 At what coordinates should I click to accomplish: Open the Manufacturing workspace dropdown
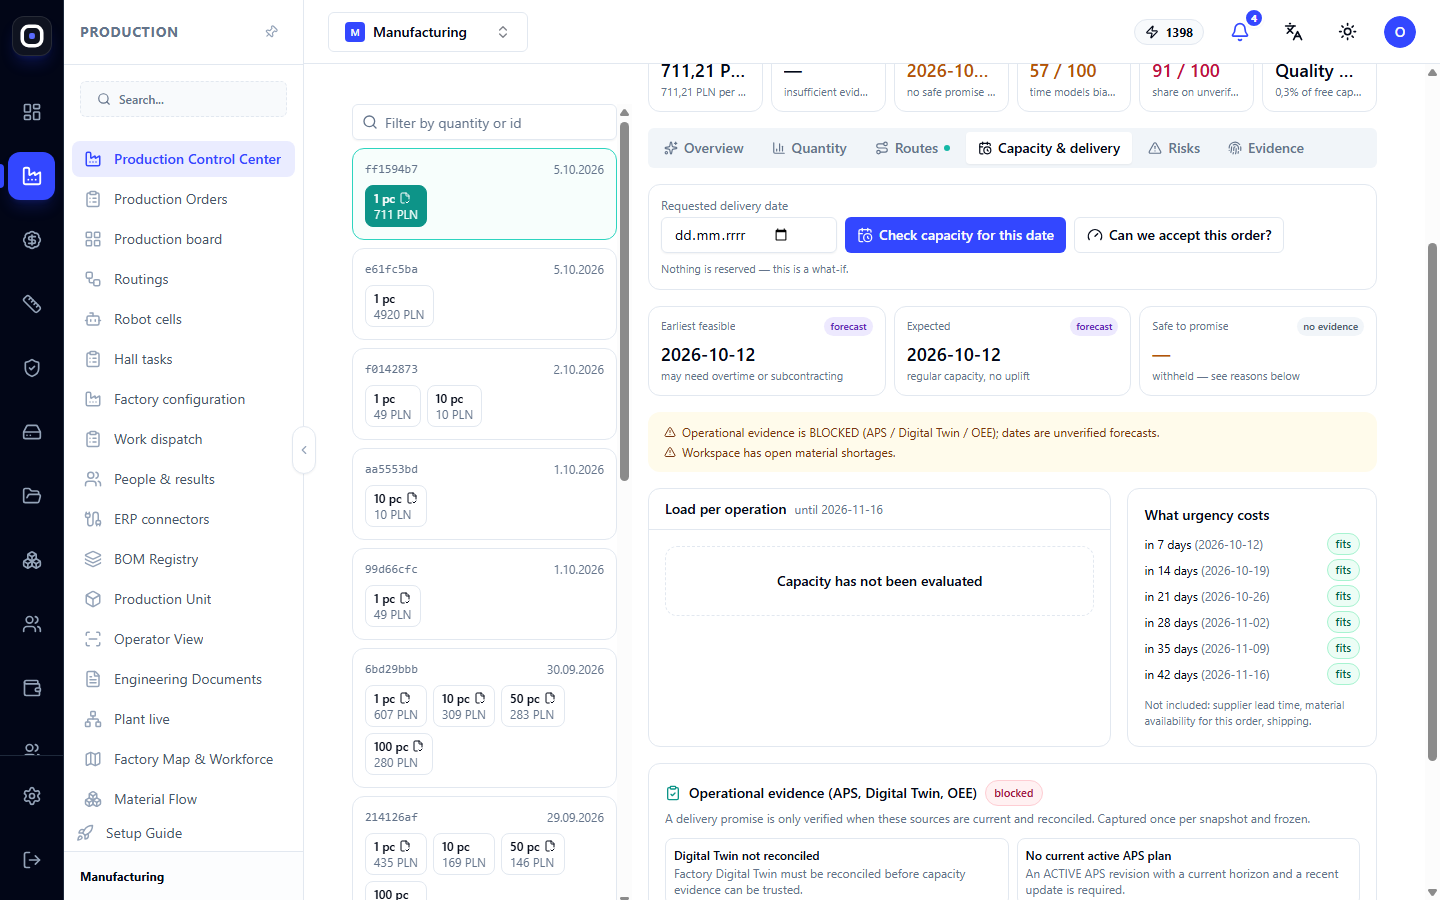click(428, 32)
